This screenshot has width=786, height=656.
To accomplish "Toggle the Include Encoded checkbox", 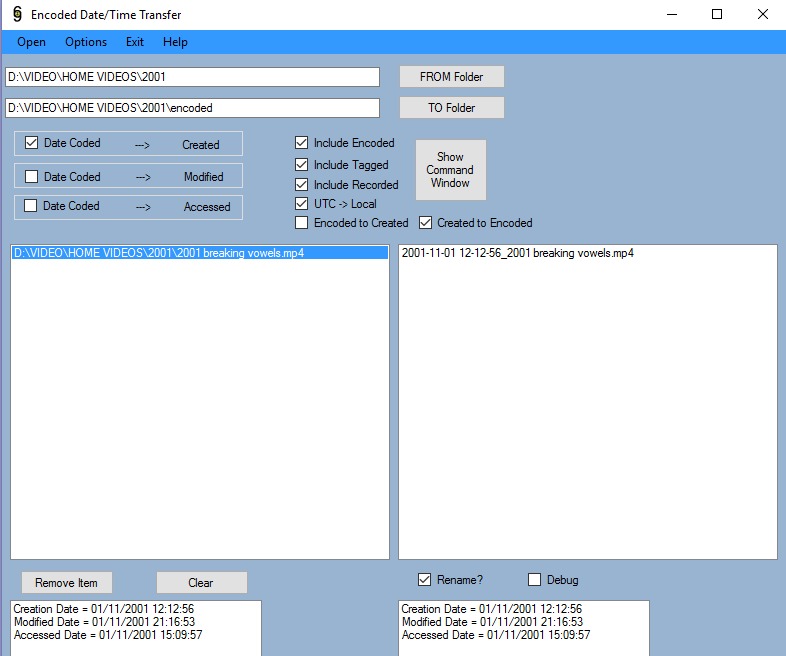I will click(302, 143).
